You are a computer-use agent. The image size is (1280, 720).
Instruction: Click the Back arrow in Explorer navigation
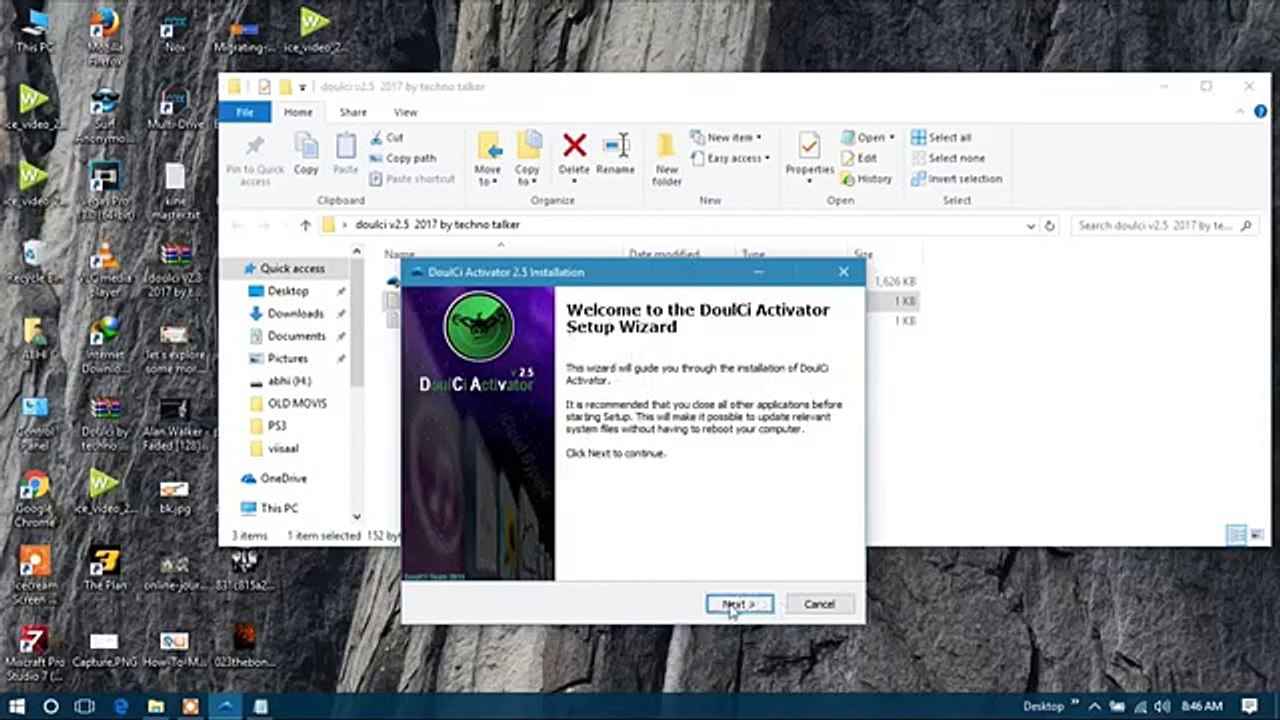(x=237, y=225)
